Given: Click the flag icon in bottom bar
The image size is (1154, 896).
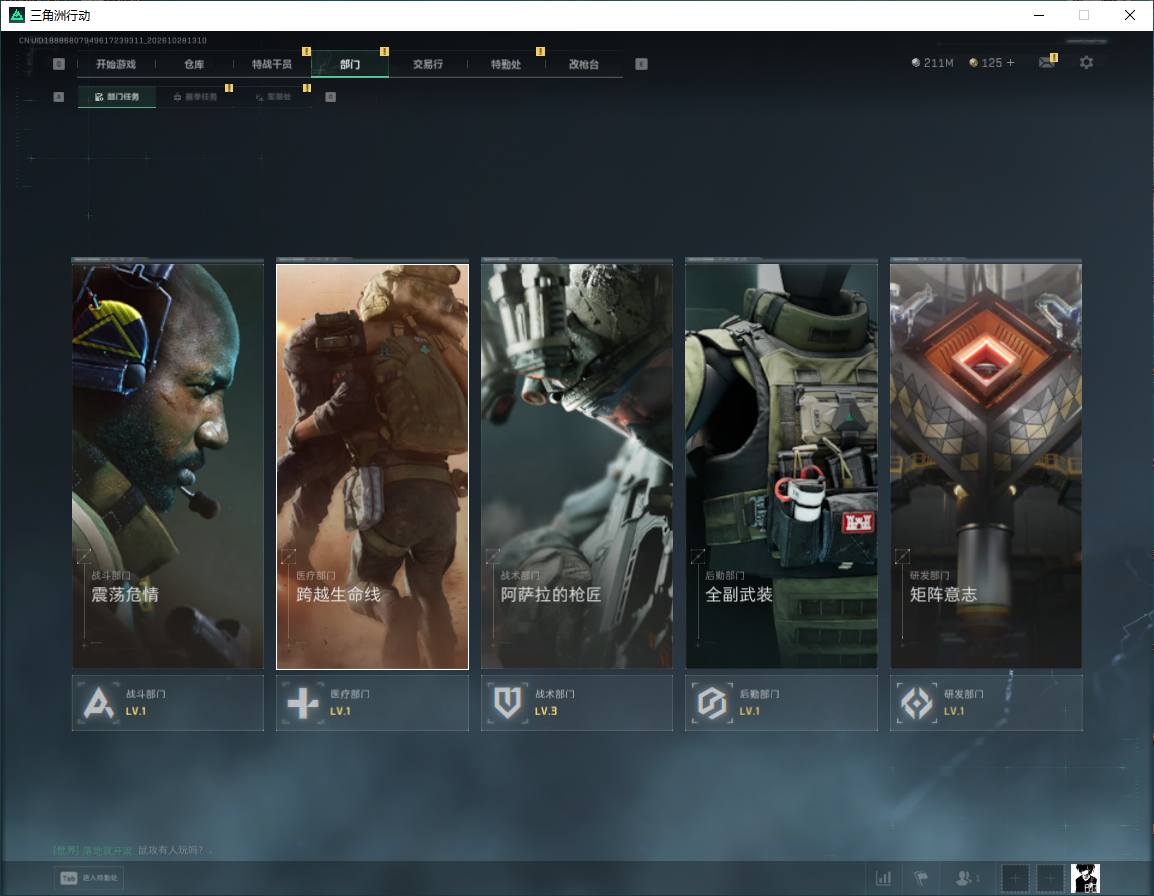Looking at the screenshot, I should [x=921, y=878].
